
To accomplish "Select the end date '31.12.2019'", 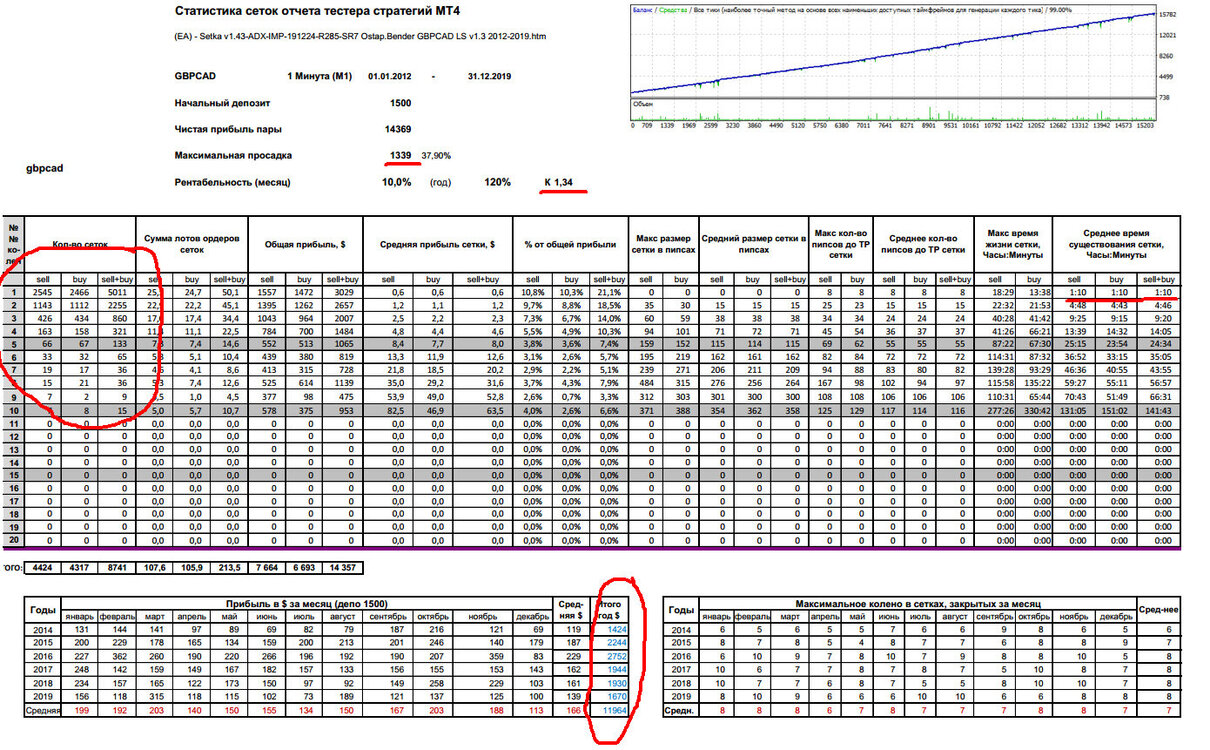I will [489, 76].
